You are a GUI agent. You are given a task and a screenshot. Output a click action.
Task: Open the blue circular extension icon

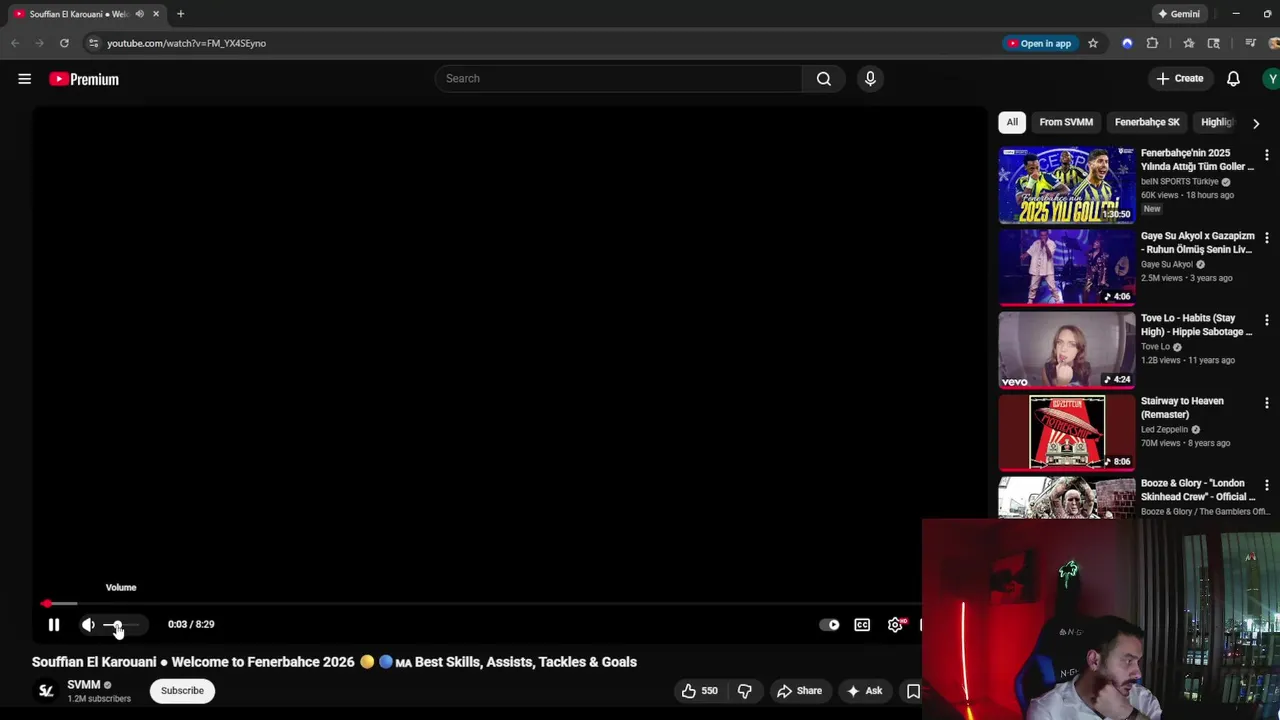click(1127, 43)
